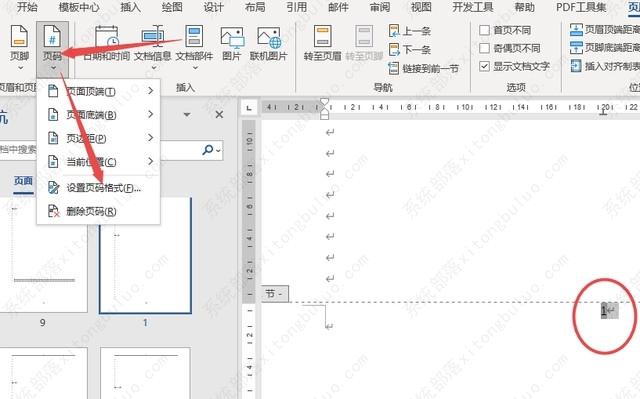The image size is (640, 399).
Task: Toggle the 奇偶页不同 checkbox
Action: 484,48
